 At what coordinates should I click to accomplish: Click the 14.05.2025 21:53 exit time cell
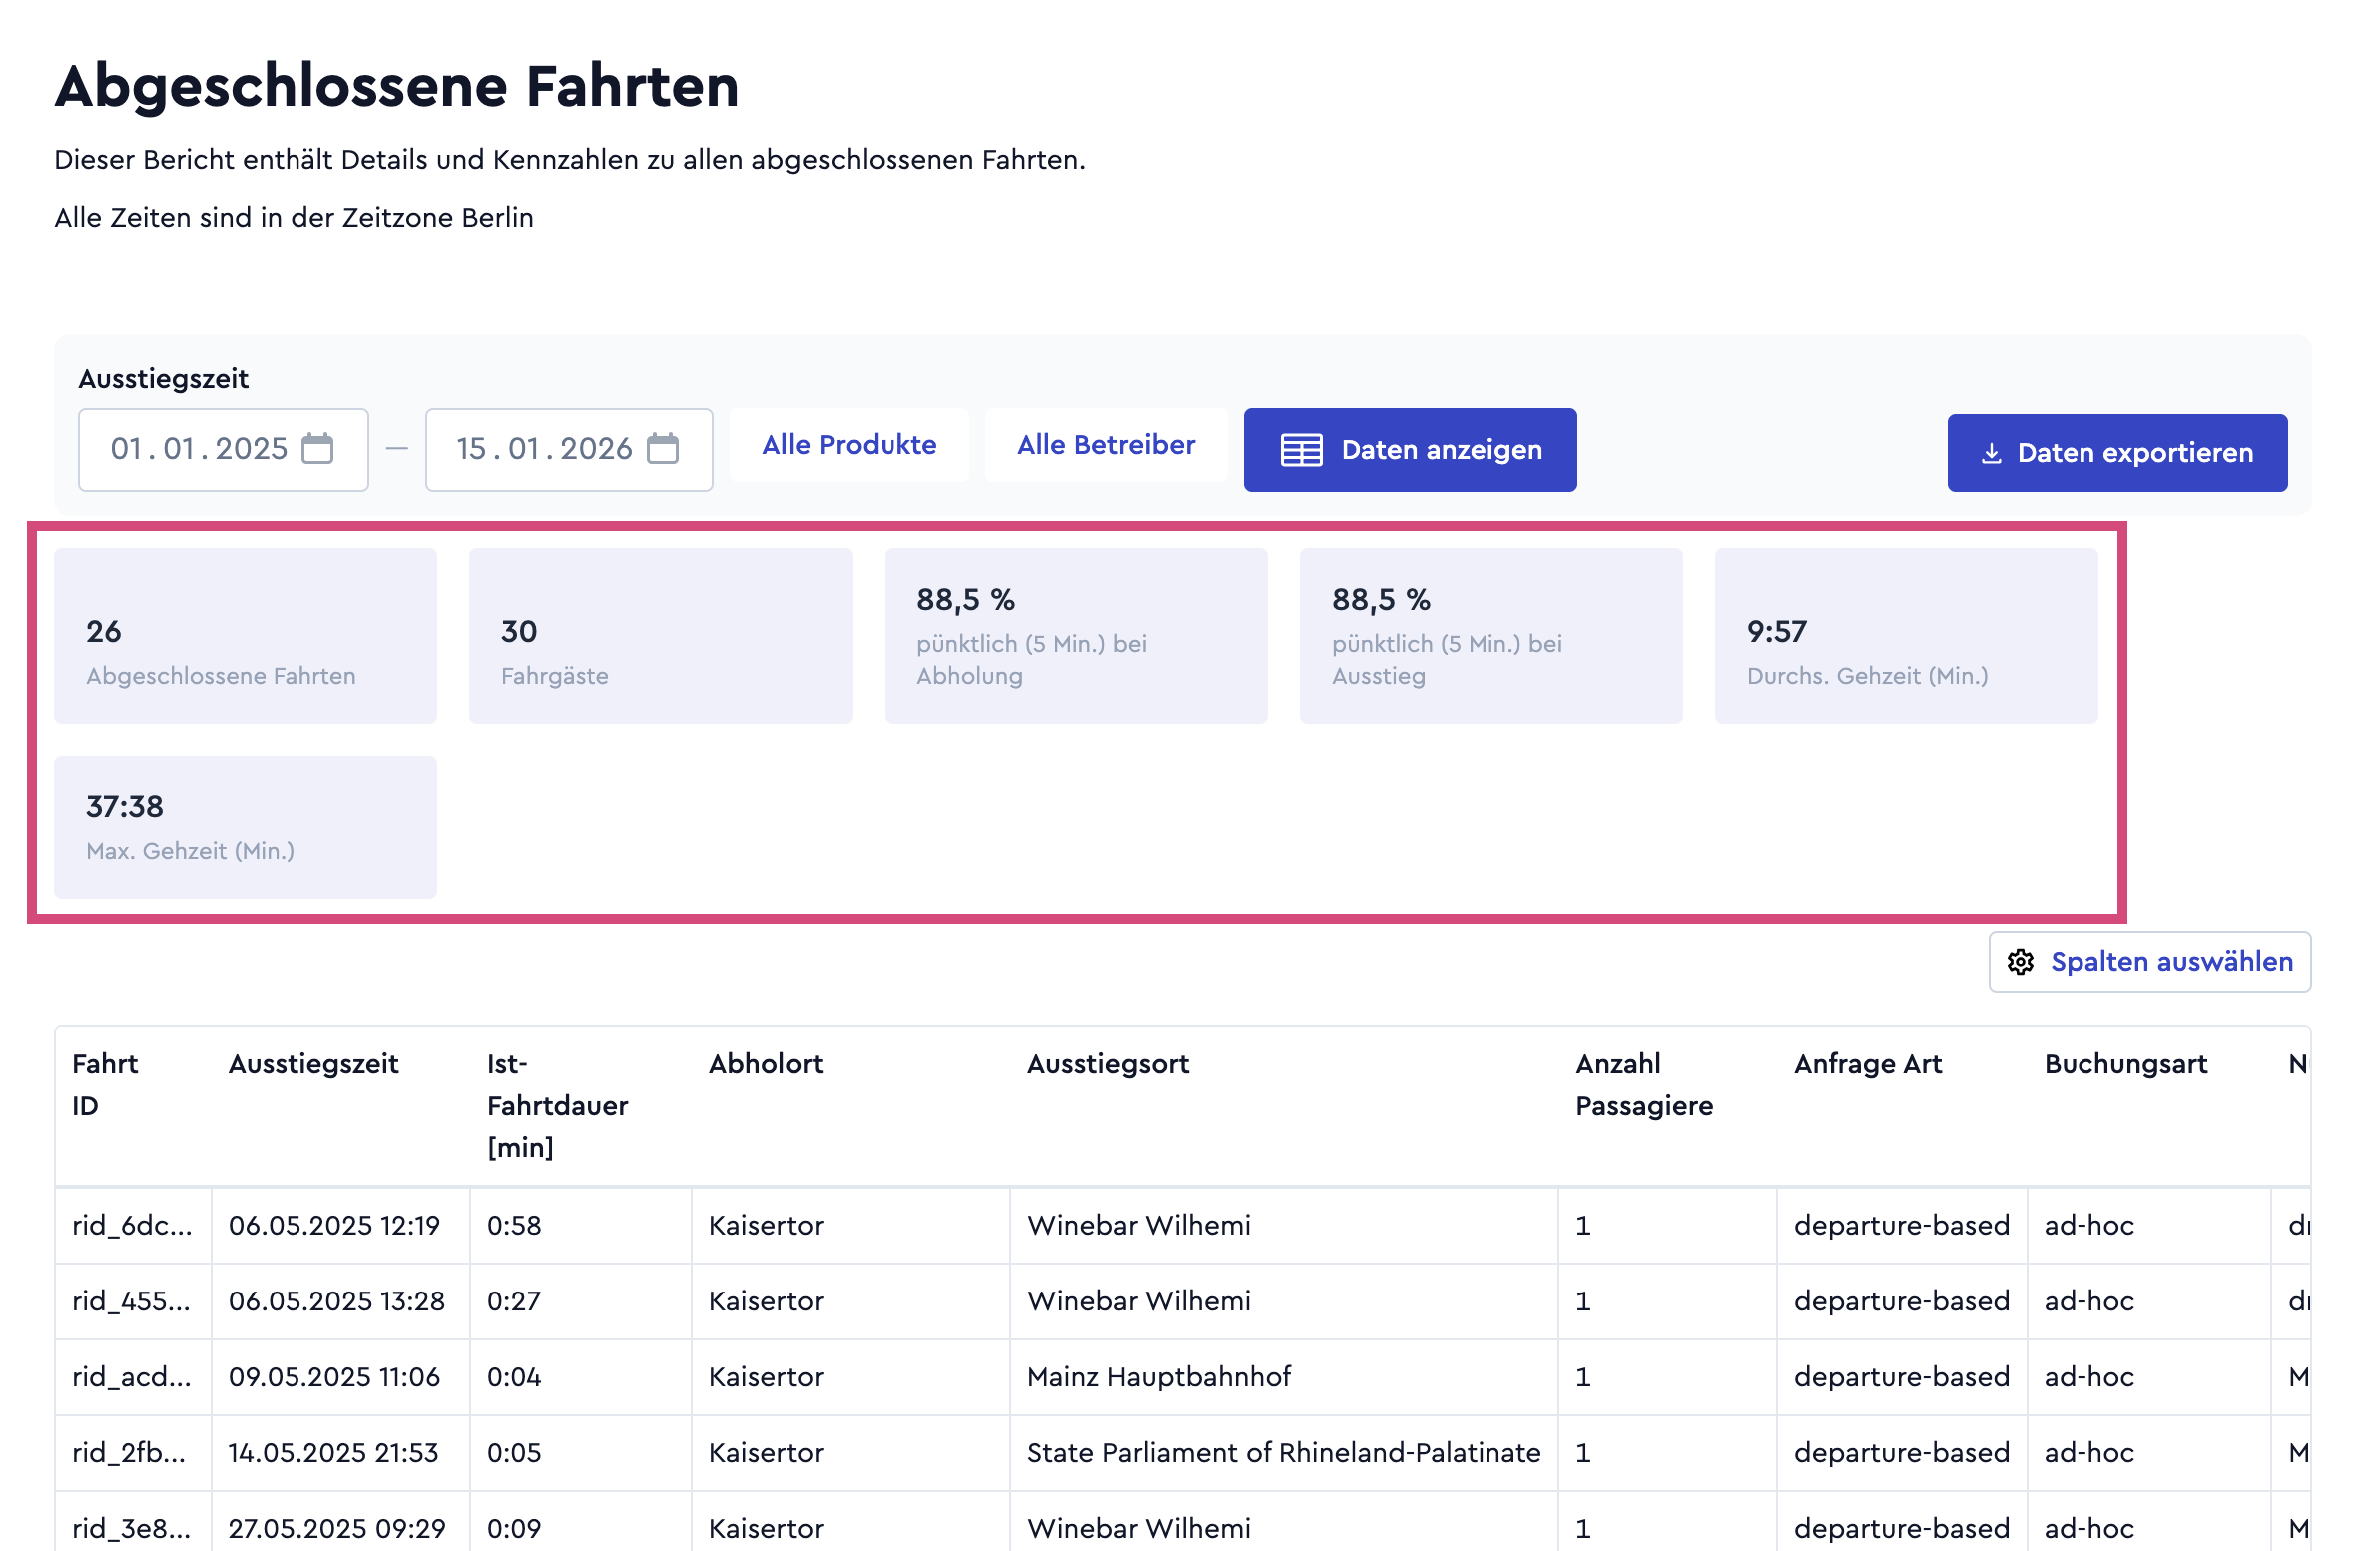(x=340, y=1453)
